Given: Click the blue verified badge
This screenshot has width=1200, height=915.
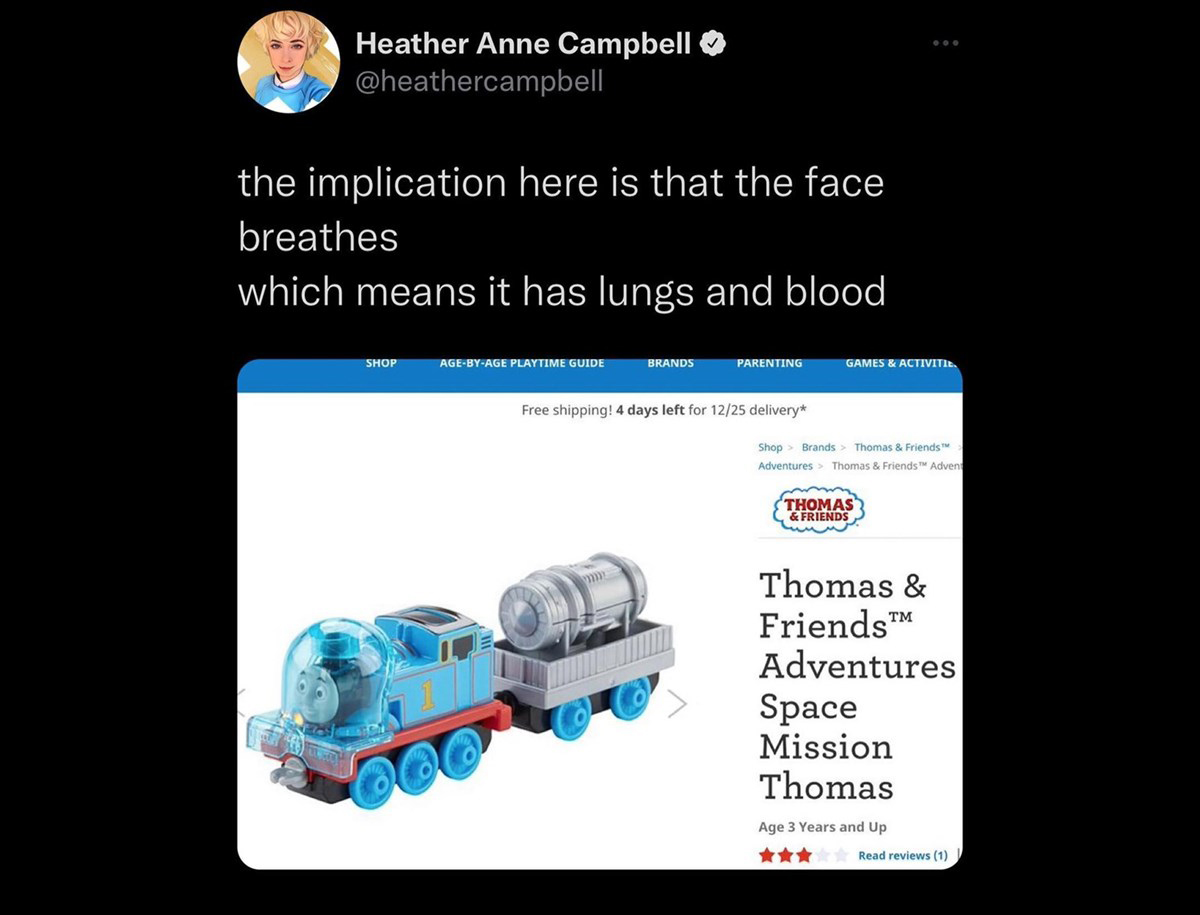Looking at the screenshot, I should point(712,43).
